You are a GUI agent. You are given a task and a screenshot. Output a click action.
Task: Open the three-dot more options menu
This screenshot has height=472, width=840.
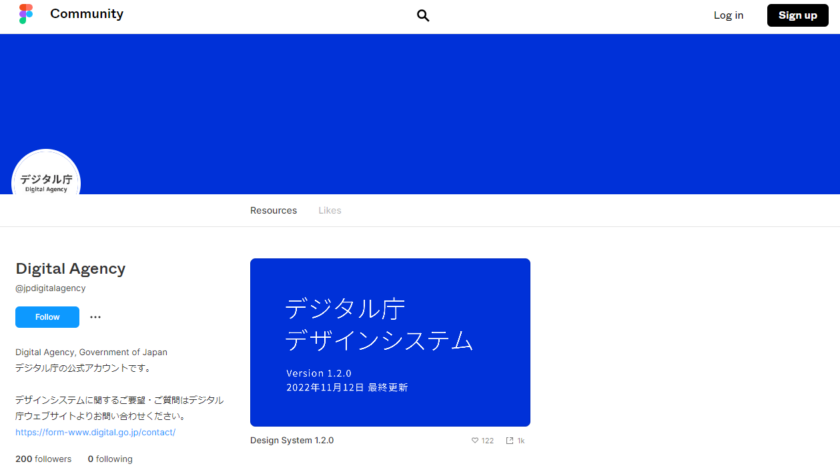95,317
